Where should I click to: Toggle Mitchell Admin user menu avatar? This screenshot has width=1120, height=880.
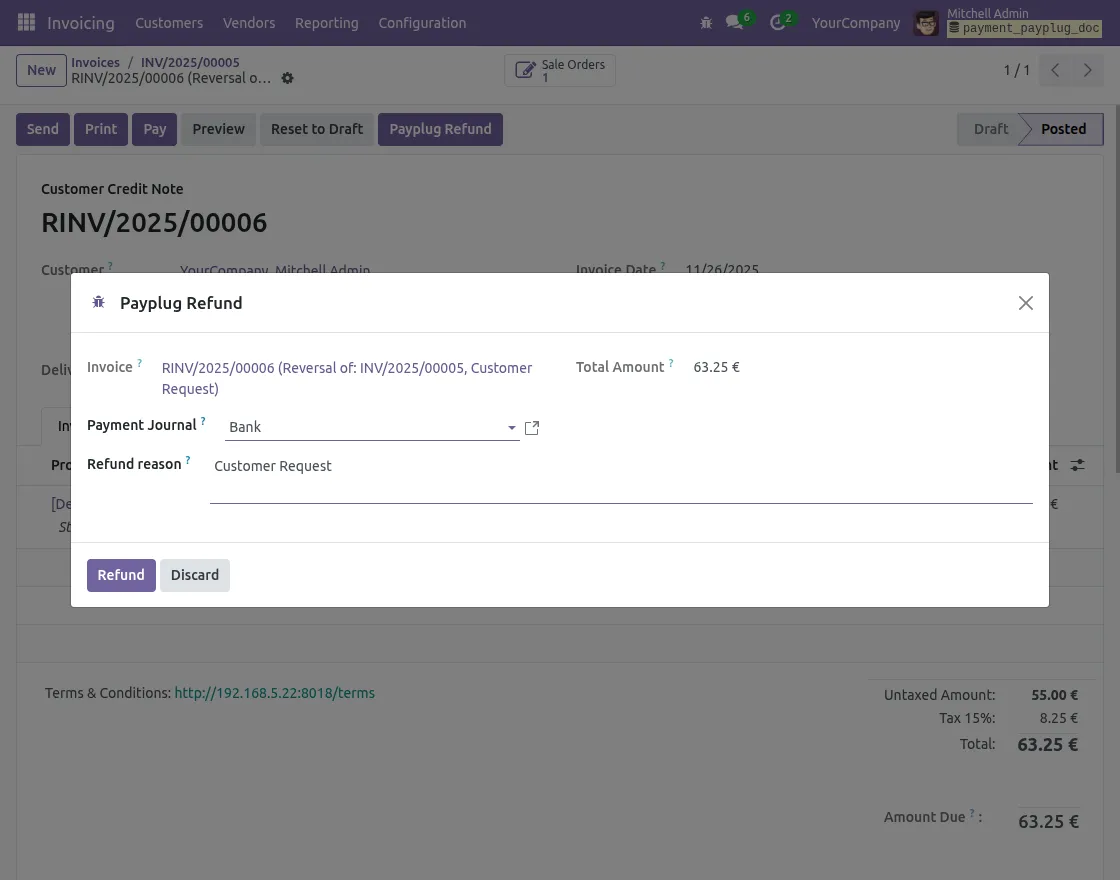tap(926, 22)
